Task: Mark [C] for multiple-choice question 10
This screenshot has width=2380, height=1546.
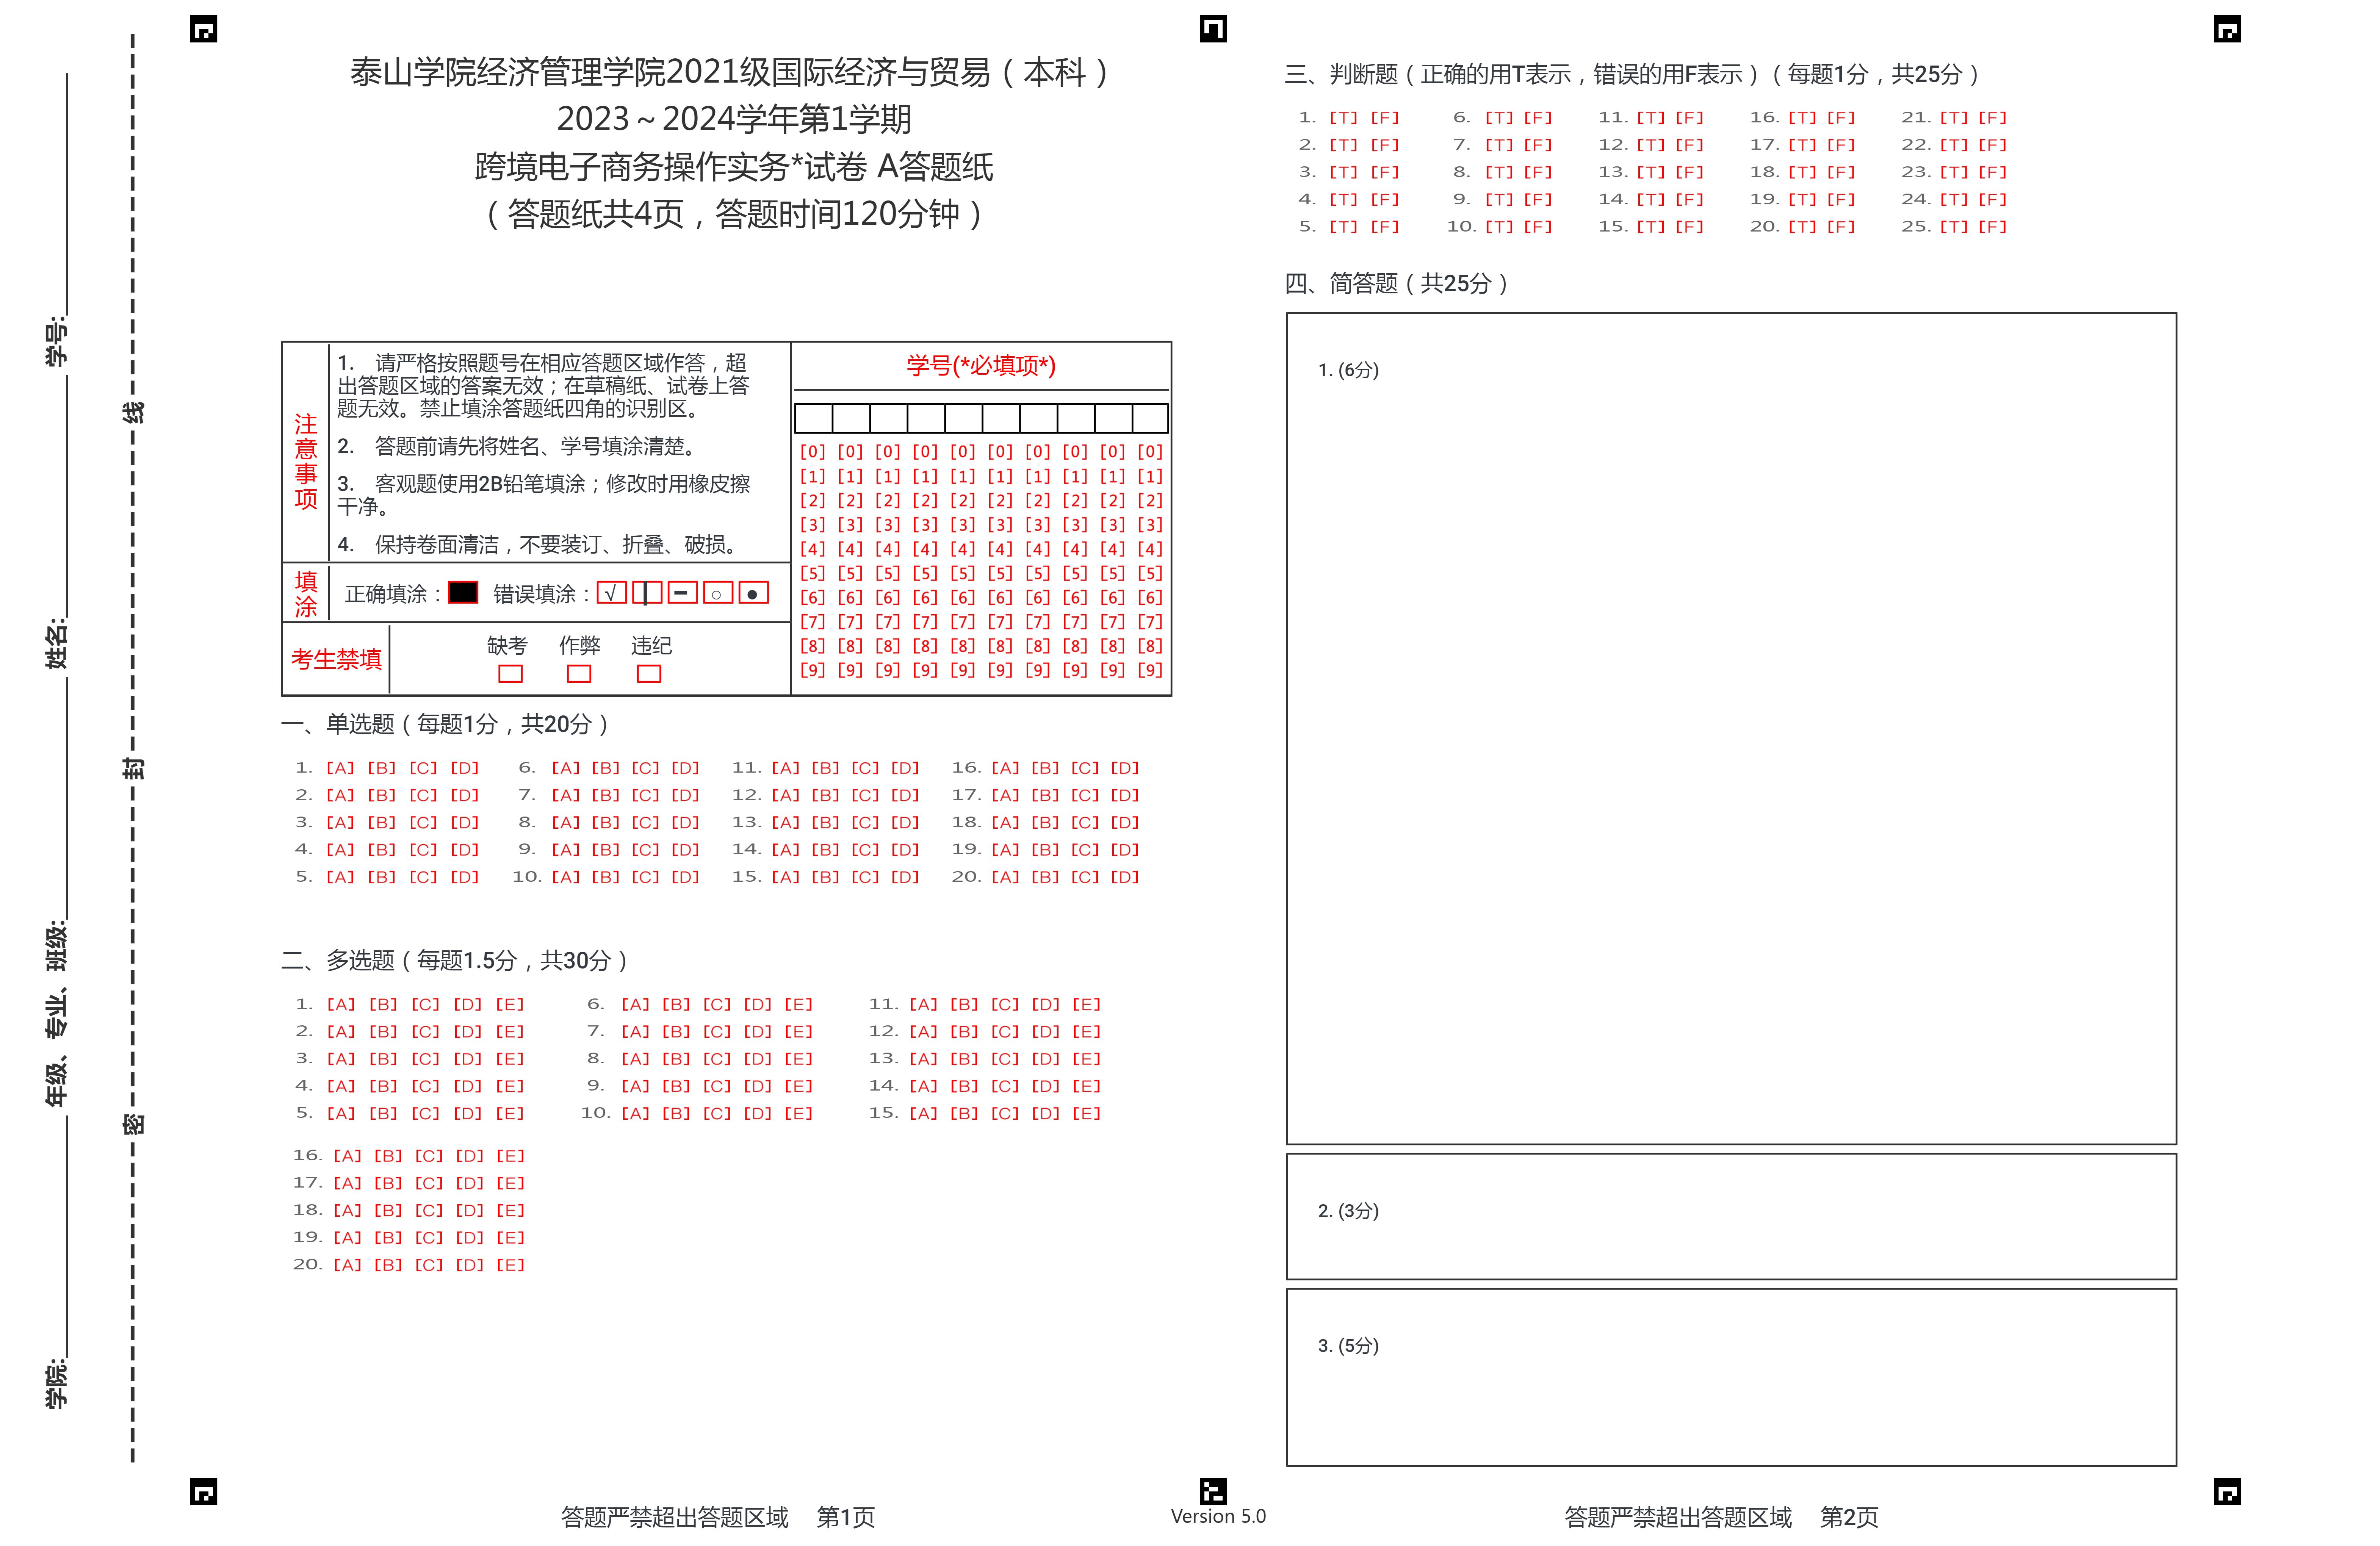Action: 717,1113
